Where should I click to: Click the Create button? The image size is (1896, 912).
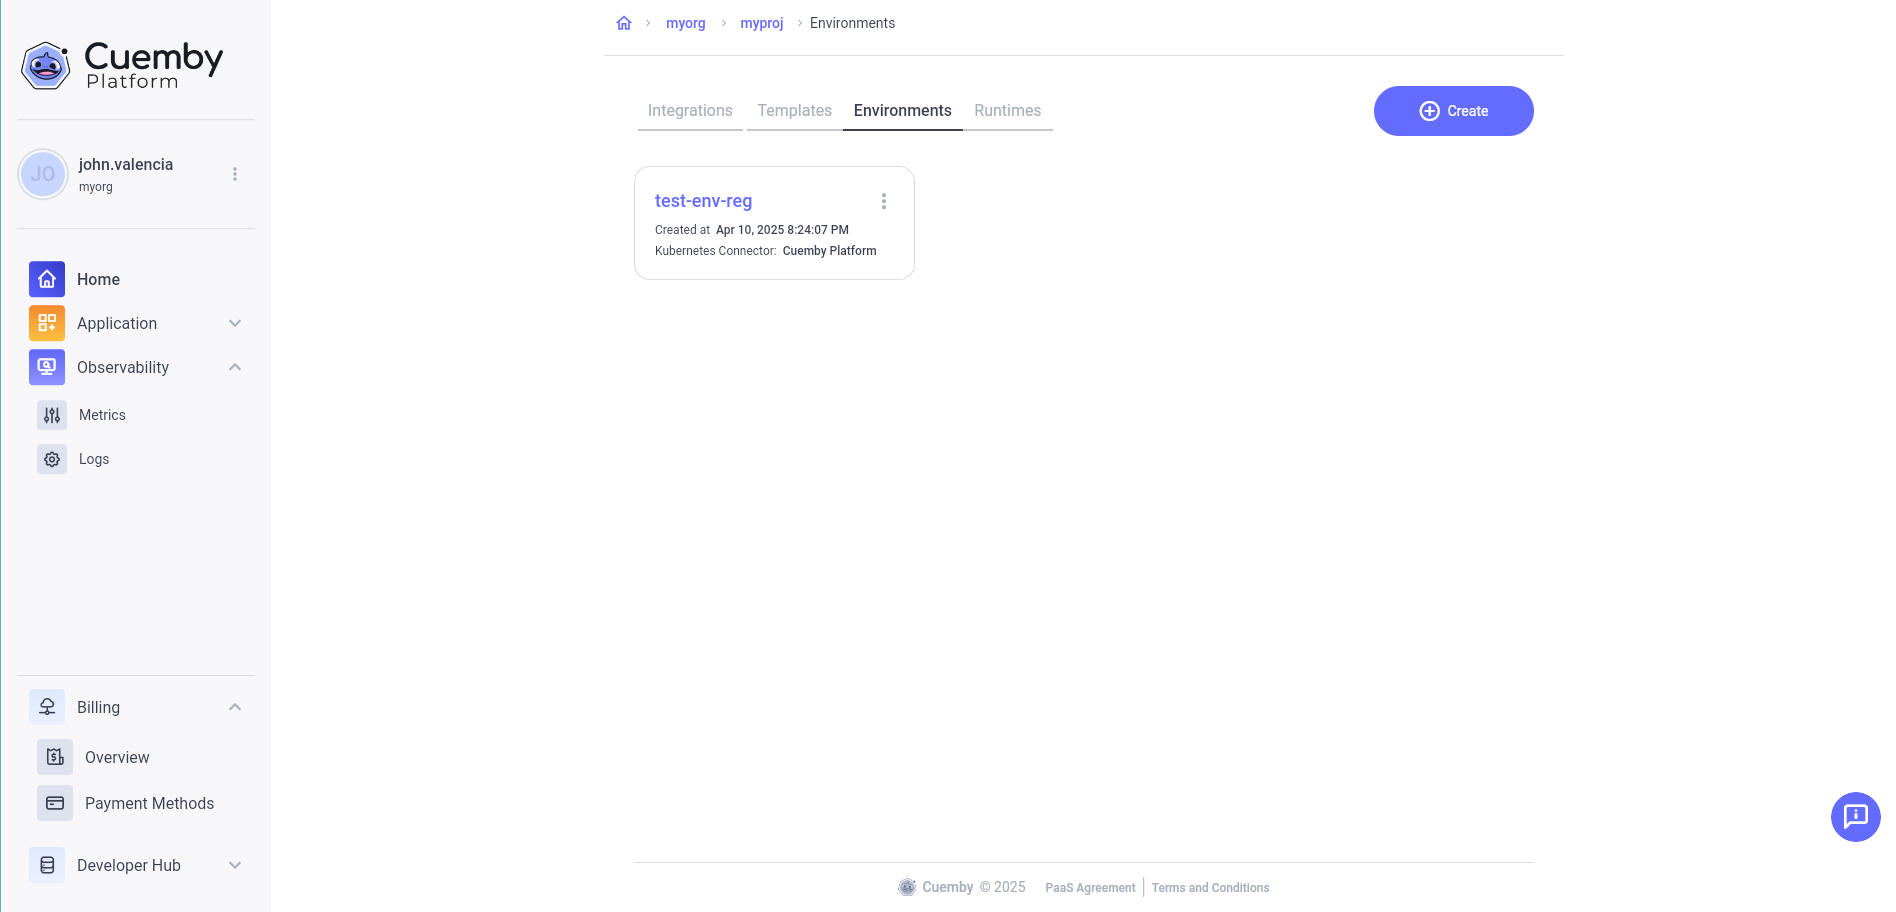[1453, 110]
